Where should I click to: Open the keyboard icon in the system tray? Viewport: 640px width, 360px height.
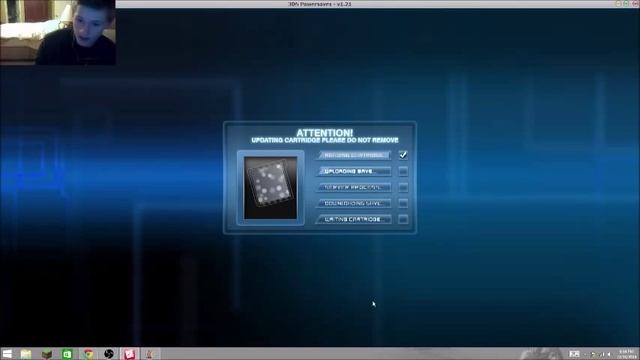[x=574, y=354]
